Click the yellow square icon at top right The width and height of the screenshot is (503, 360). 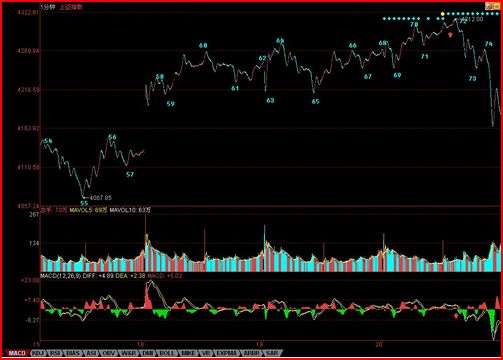pyautogui.click(x=497, y=6)
